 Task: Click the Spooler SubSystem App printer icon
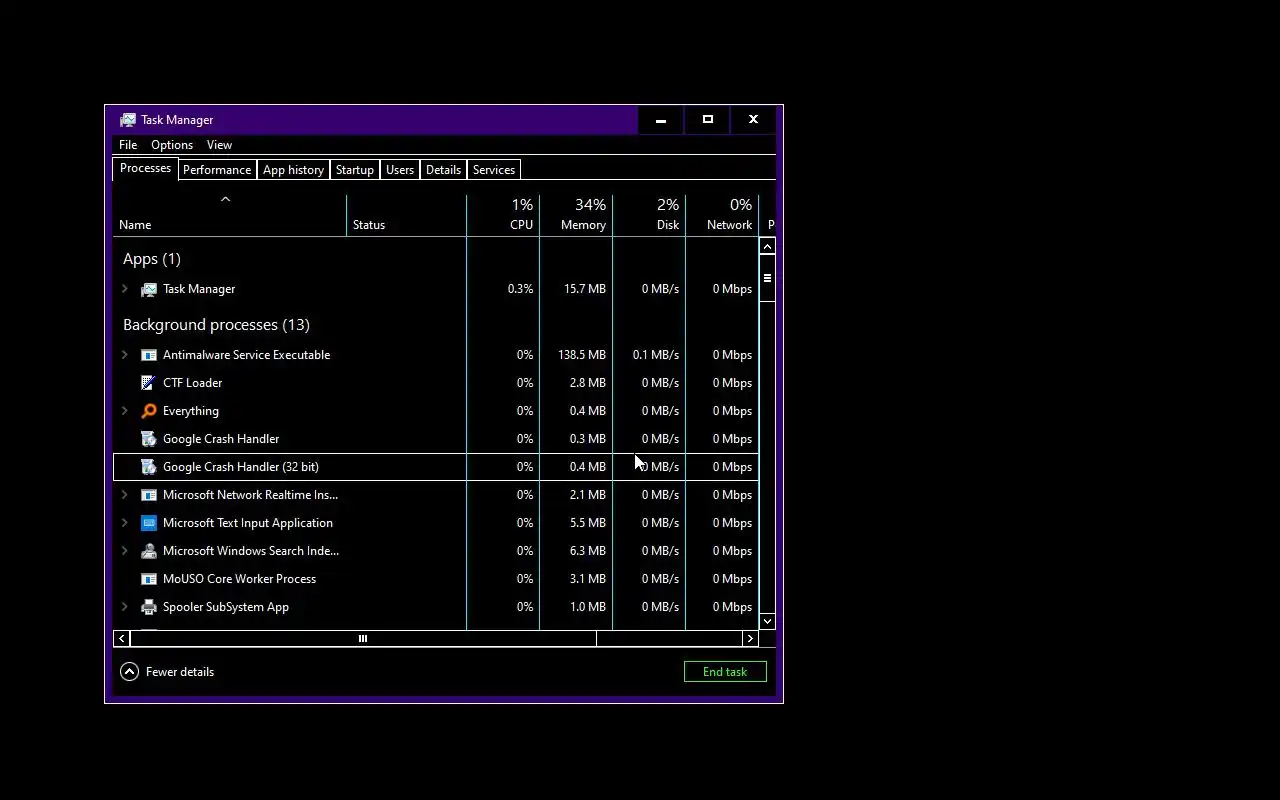[149, 607]
